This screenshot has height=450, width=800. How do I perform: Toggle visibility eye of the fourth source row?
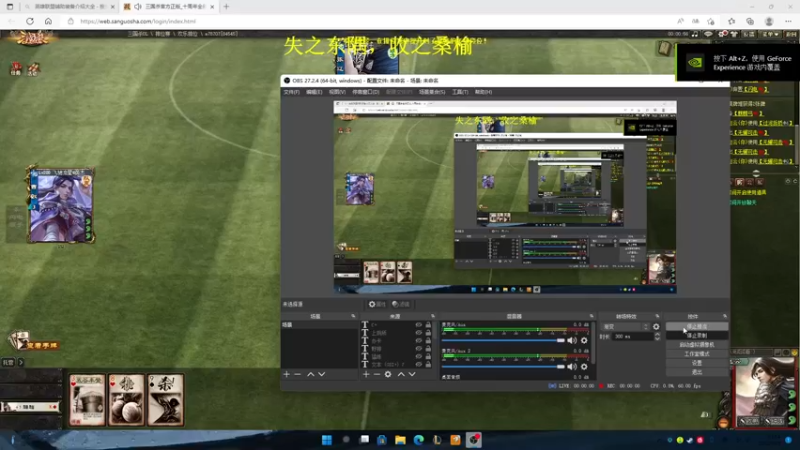click(419, 348)
